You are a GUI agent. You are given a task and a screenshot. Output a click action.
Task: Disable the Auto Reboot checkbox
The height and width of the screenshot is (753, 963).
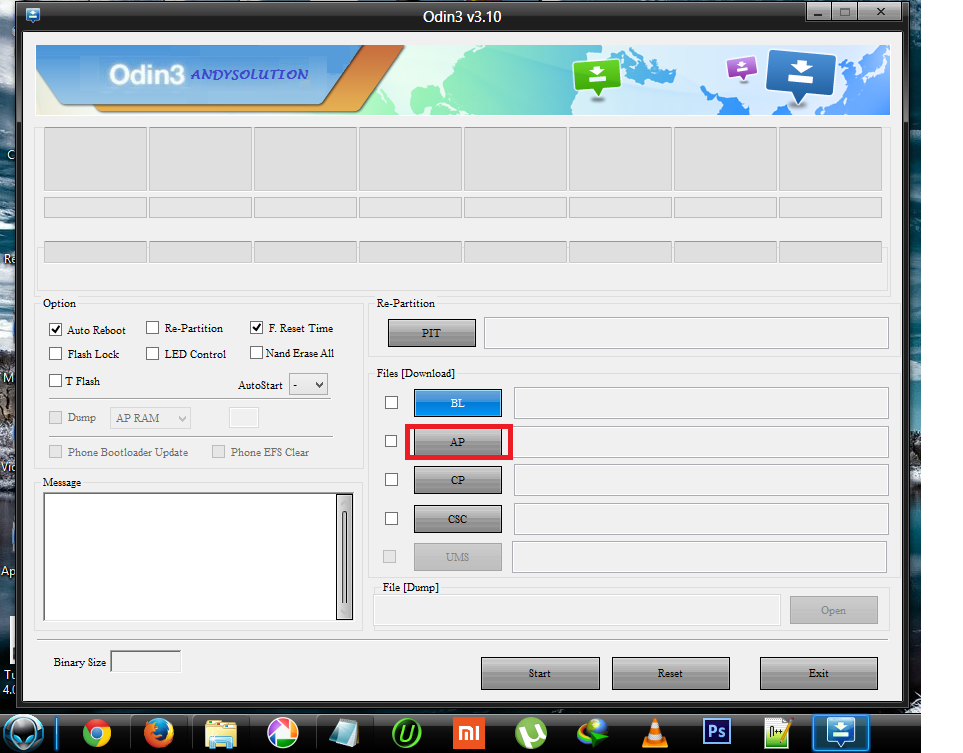(56, 329)
